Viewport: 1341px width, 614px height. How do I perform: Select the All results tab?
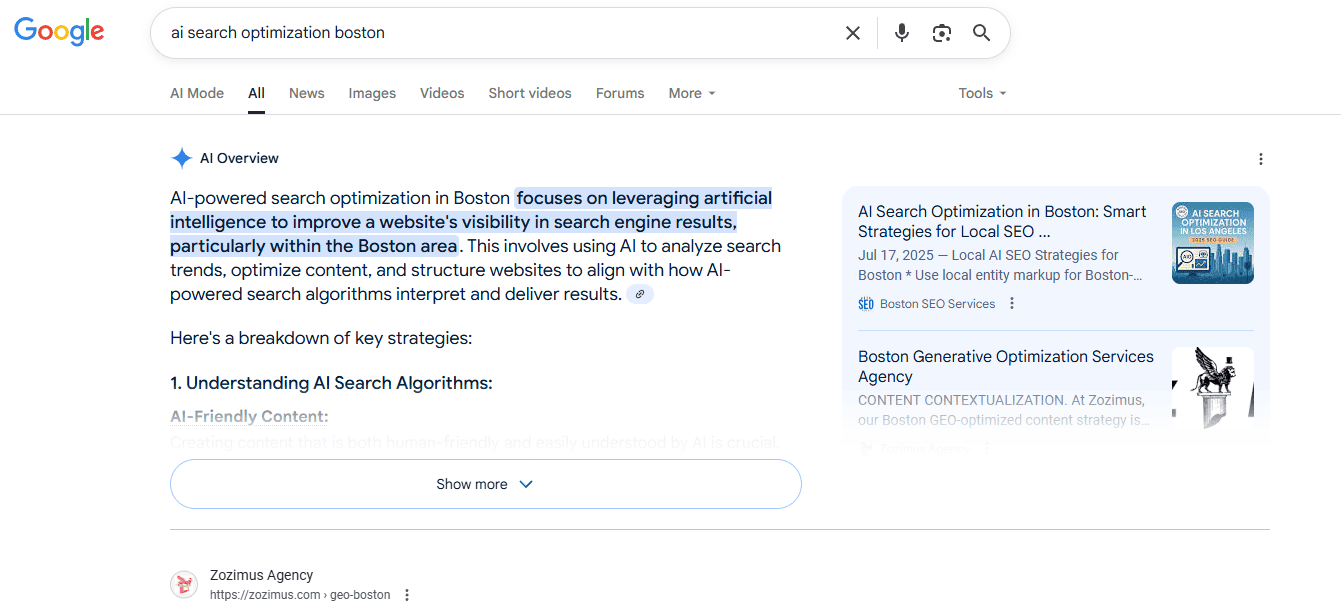pyautogui.click(x=257, y=93)
